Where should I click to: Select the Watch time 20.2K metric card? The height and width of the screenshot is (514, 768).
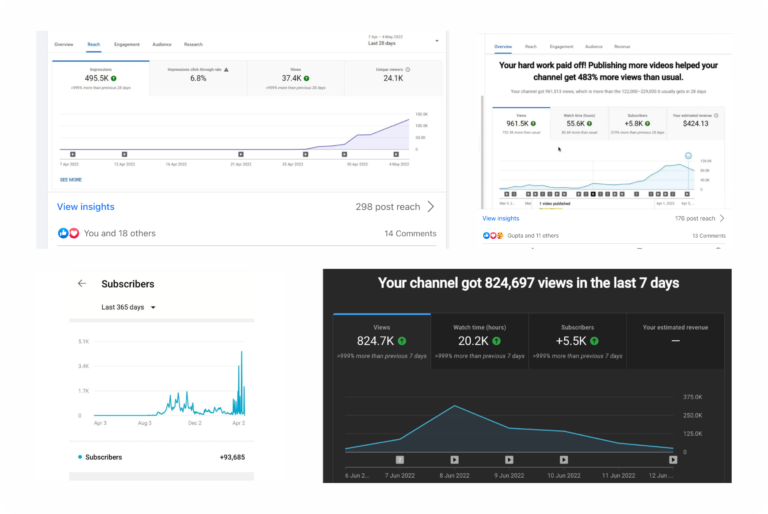click(x=479, y=341)
